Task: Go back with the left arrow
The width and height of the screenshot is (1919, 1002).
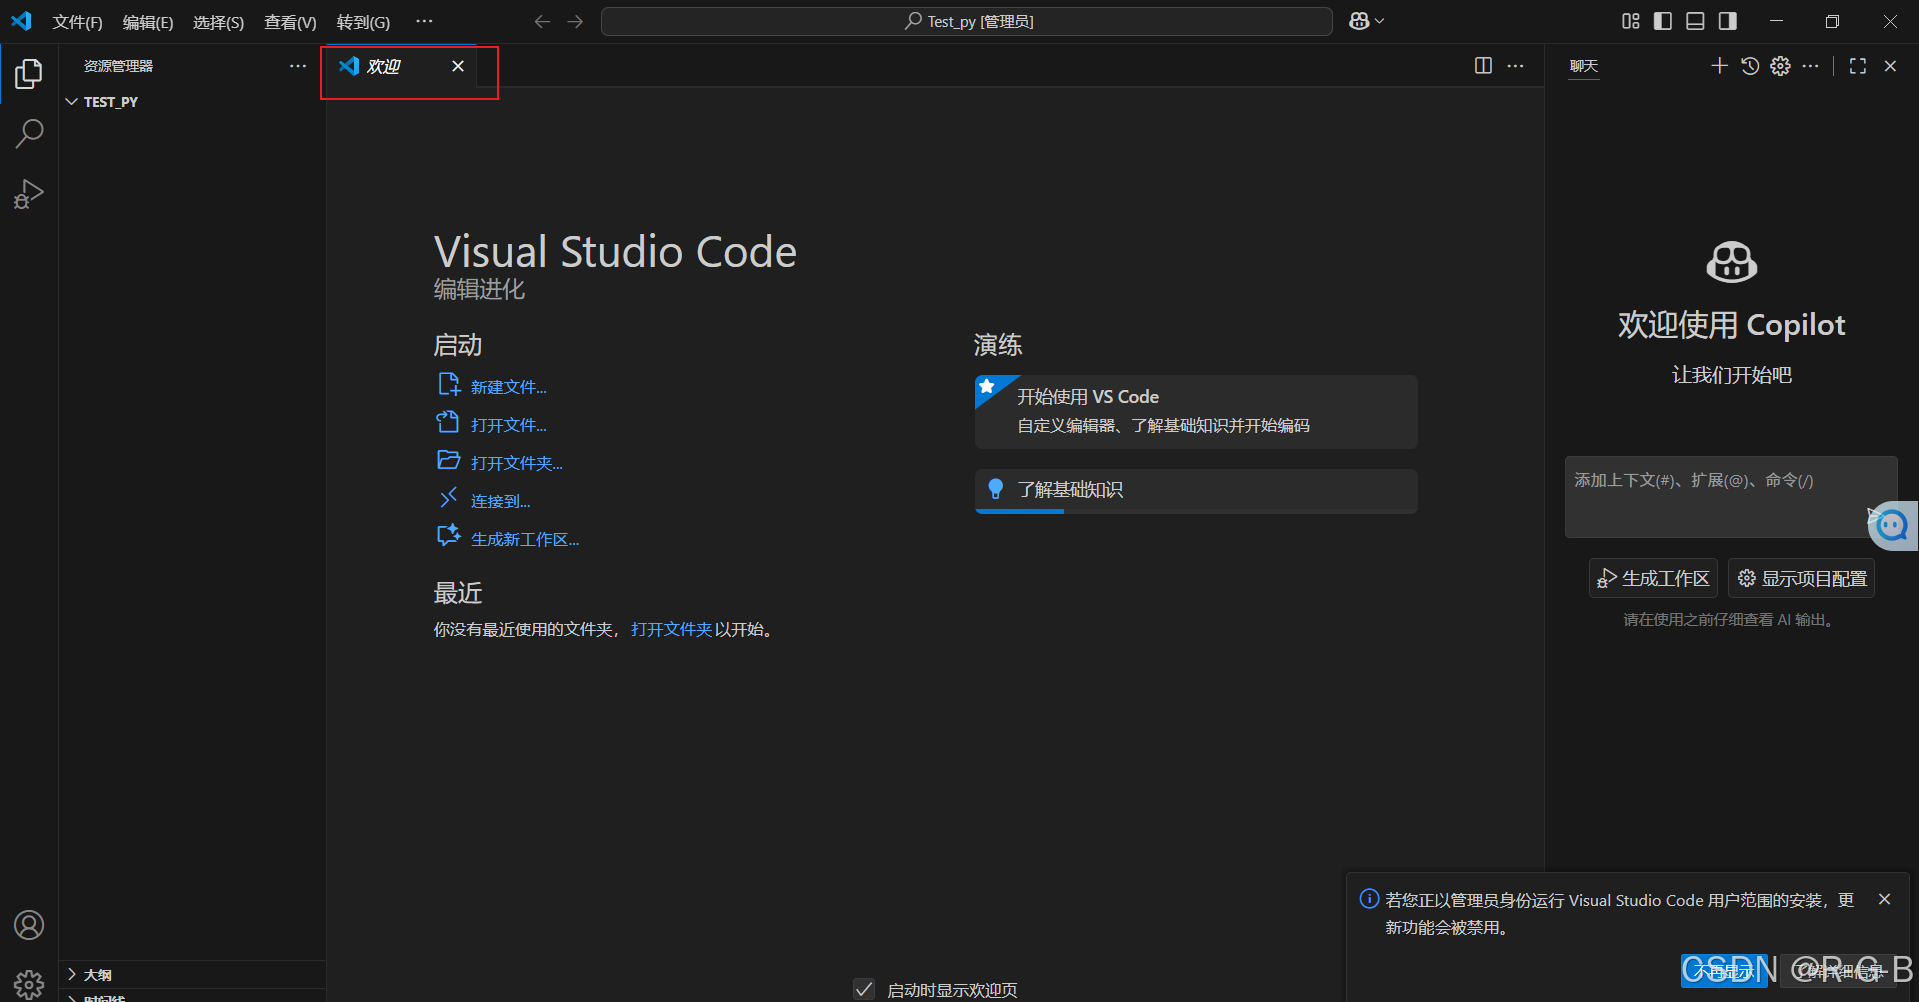Action: tap(542, 21)
